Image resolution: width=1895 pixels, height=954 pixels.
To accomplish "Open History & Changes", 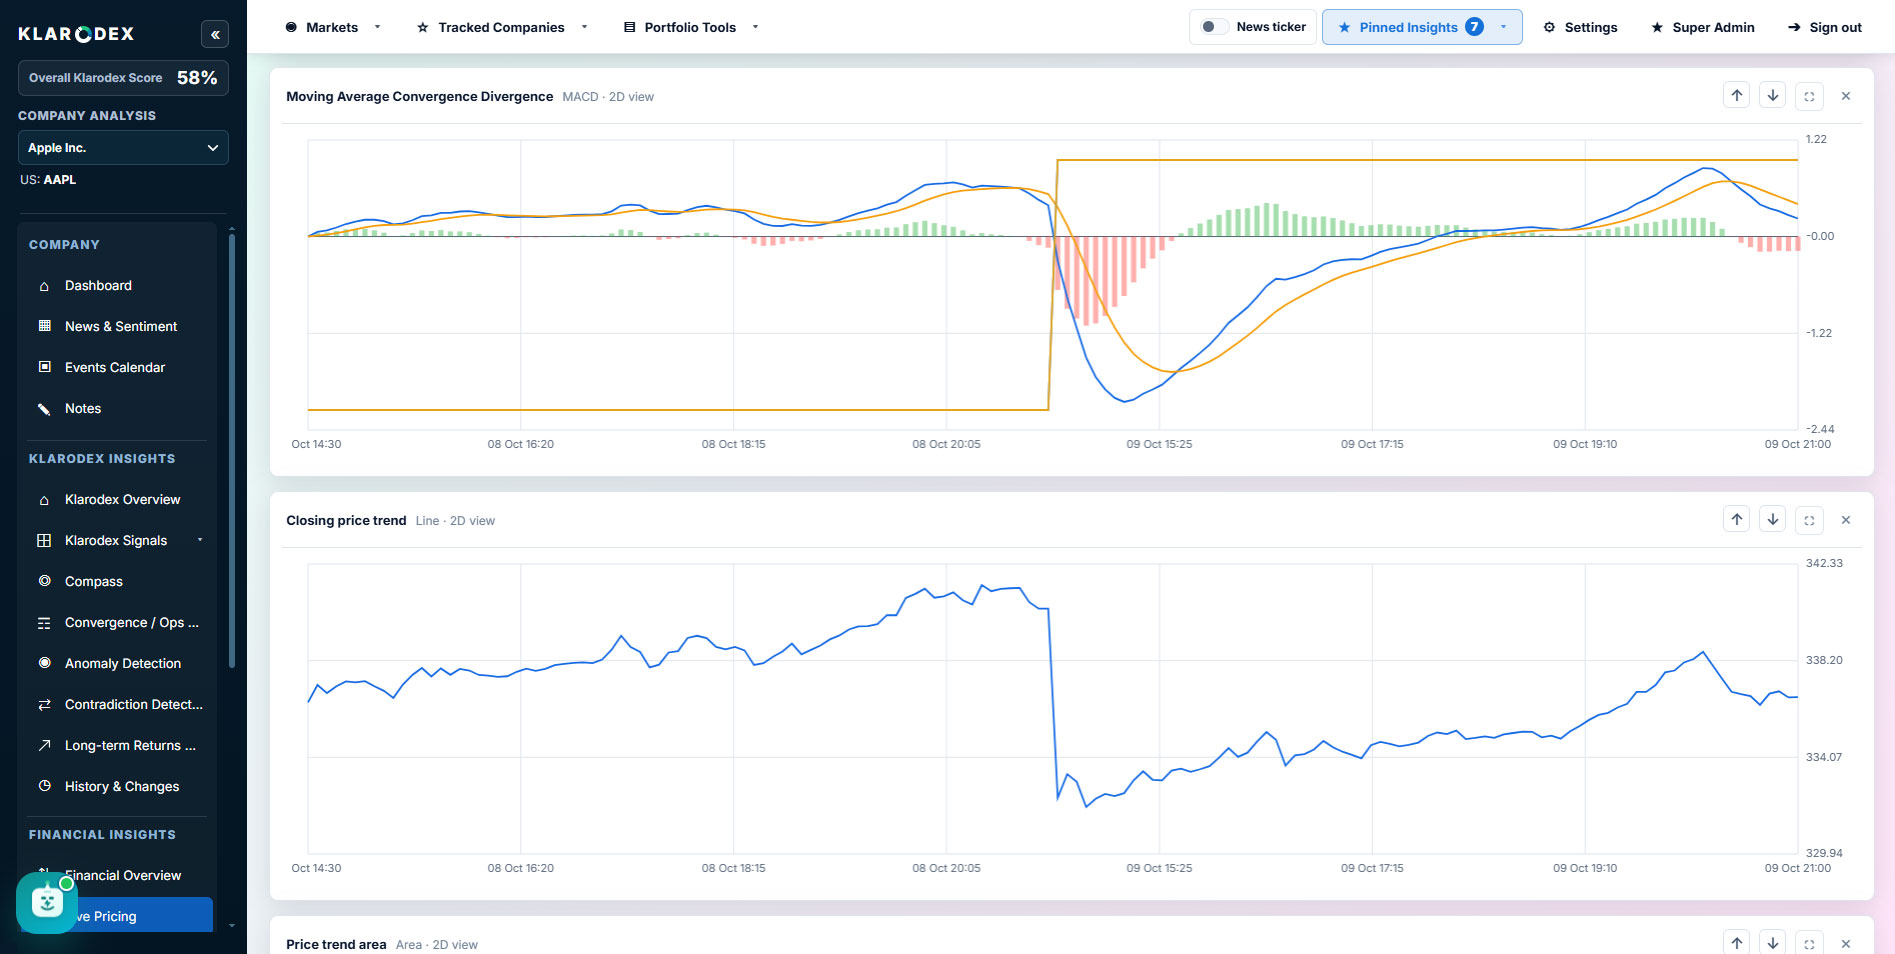I will point(118,787).
